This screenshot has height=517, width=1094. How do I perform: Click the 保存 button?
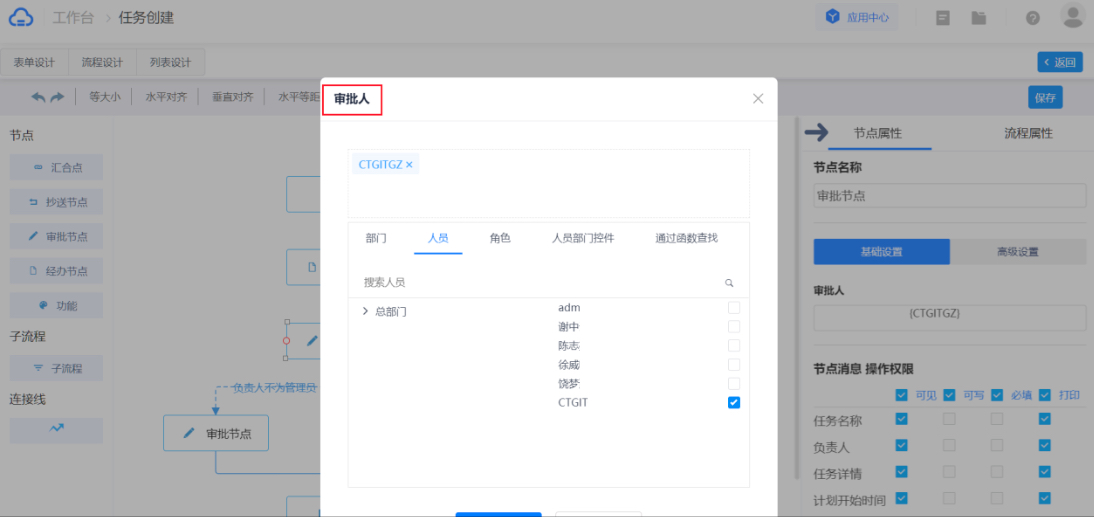1045,98
